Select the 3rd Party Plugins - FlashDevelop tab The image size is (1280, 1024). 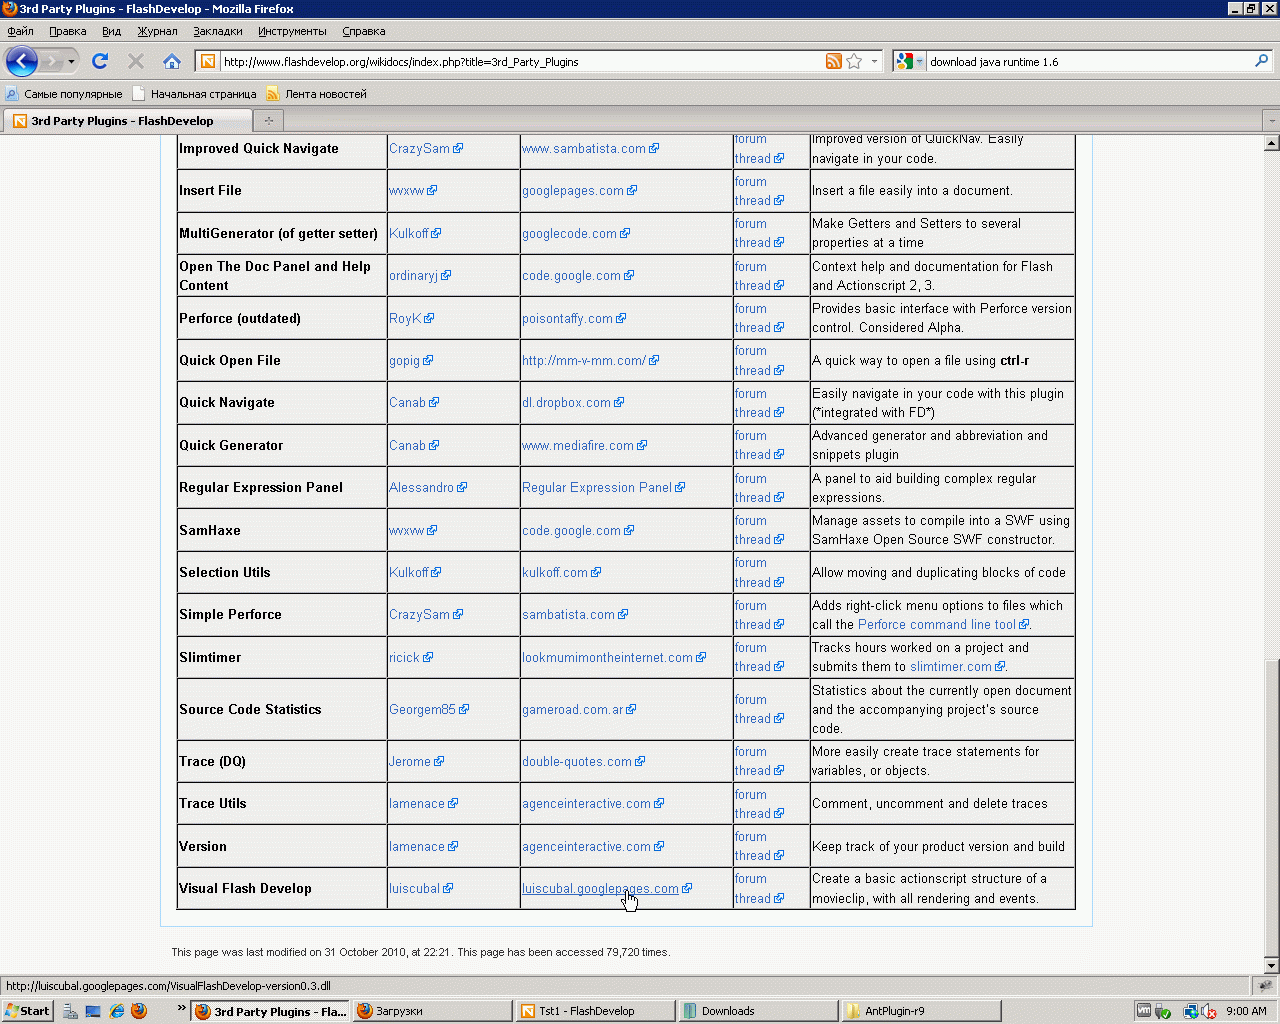click(x=127, y=121)
